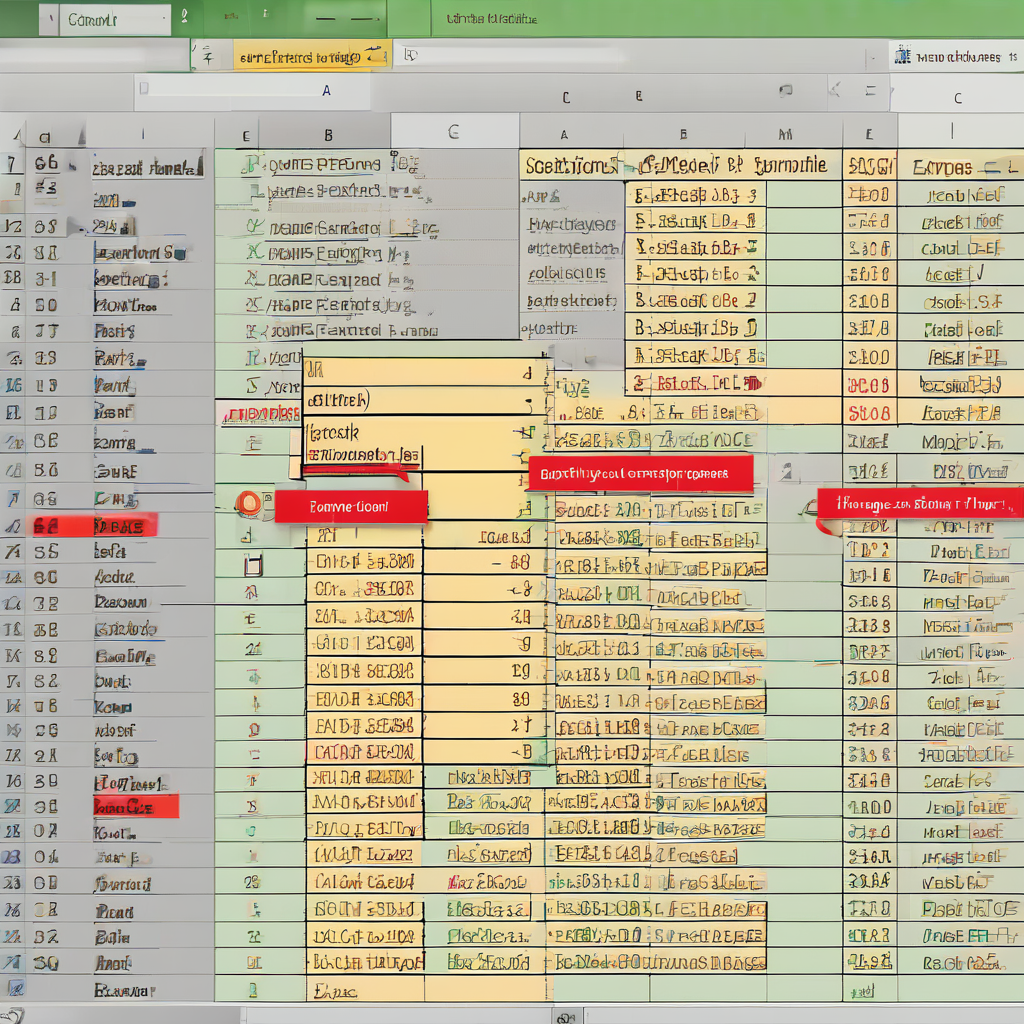Image resolution: width=1024 pixels, height=1024 pixels.
Task: Open the arrow left of the title-bar tab
Action: tap(48, 20)
